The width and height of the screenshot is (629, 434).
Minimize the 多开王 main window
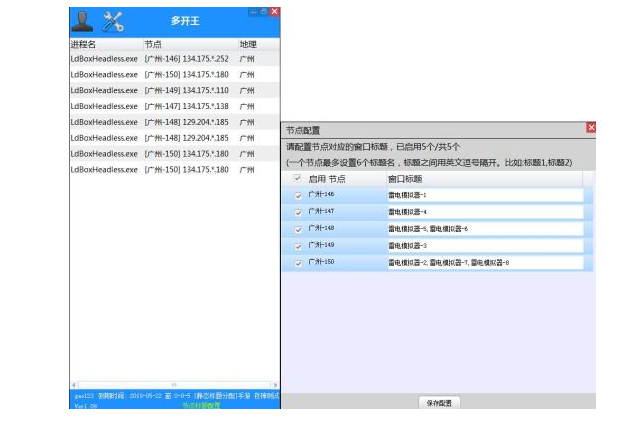(253, 12)
